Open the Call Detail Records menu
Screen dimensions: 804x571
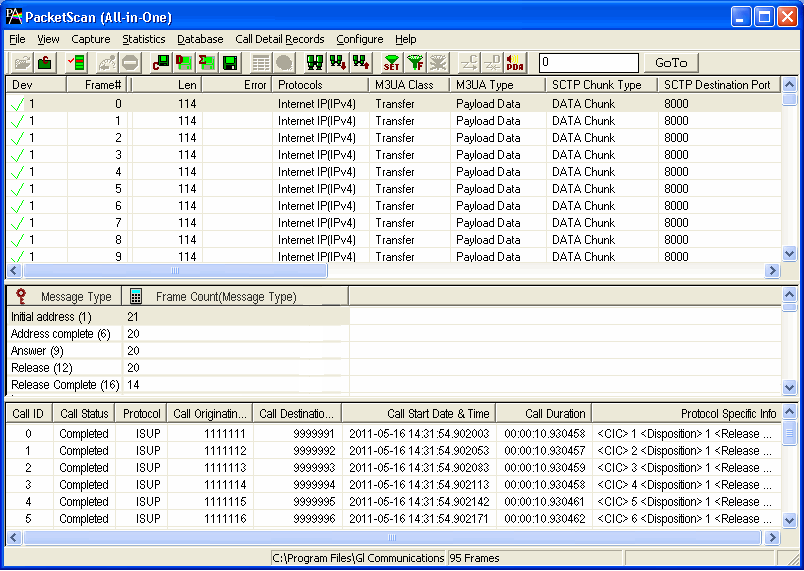(x=280, y=39)
